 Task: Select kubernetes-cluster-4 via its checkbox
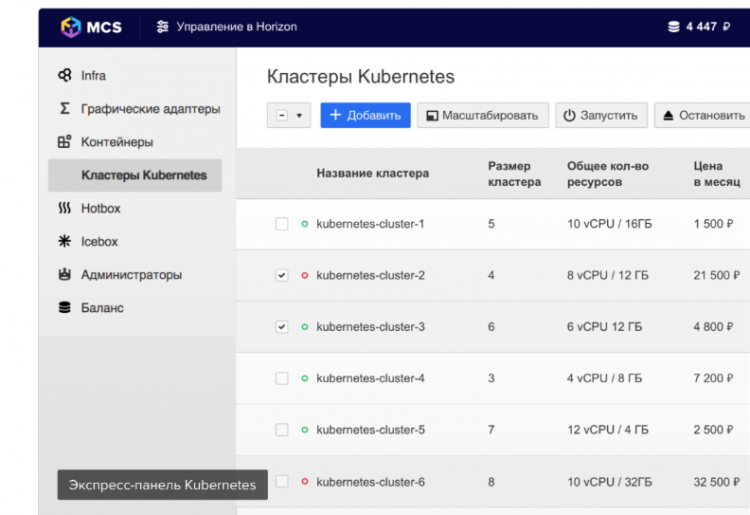tap(282, 378)
